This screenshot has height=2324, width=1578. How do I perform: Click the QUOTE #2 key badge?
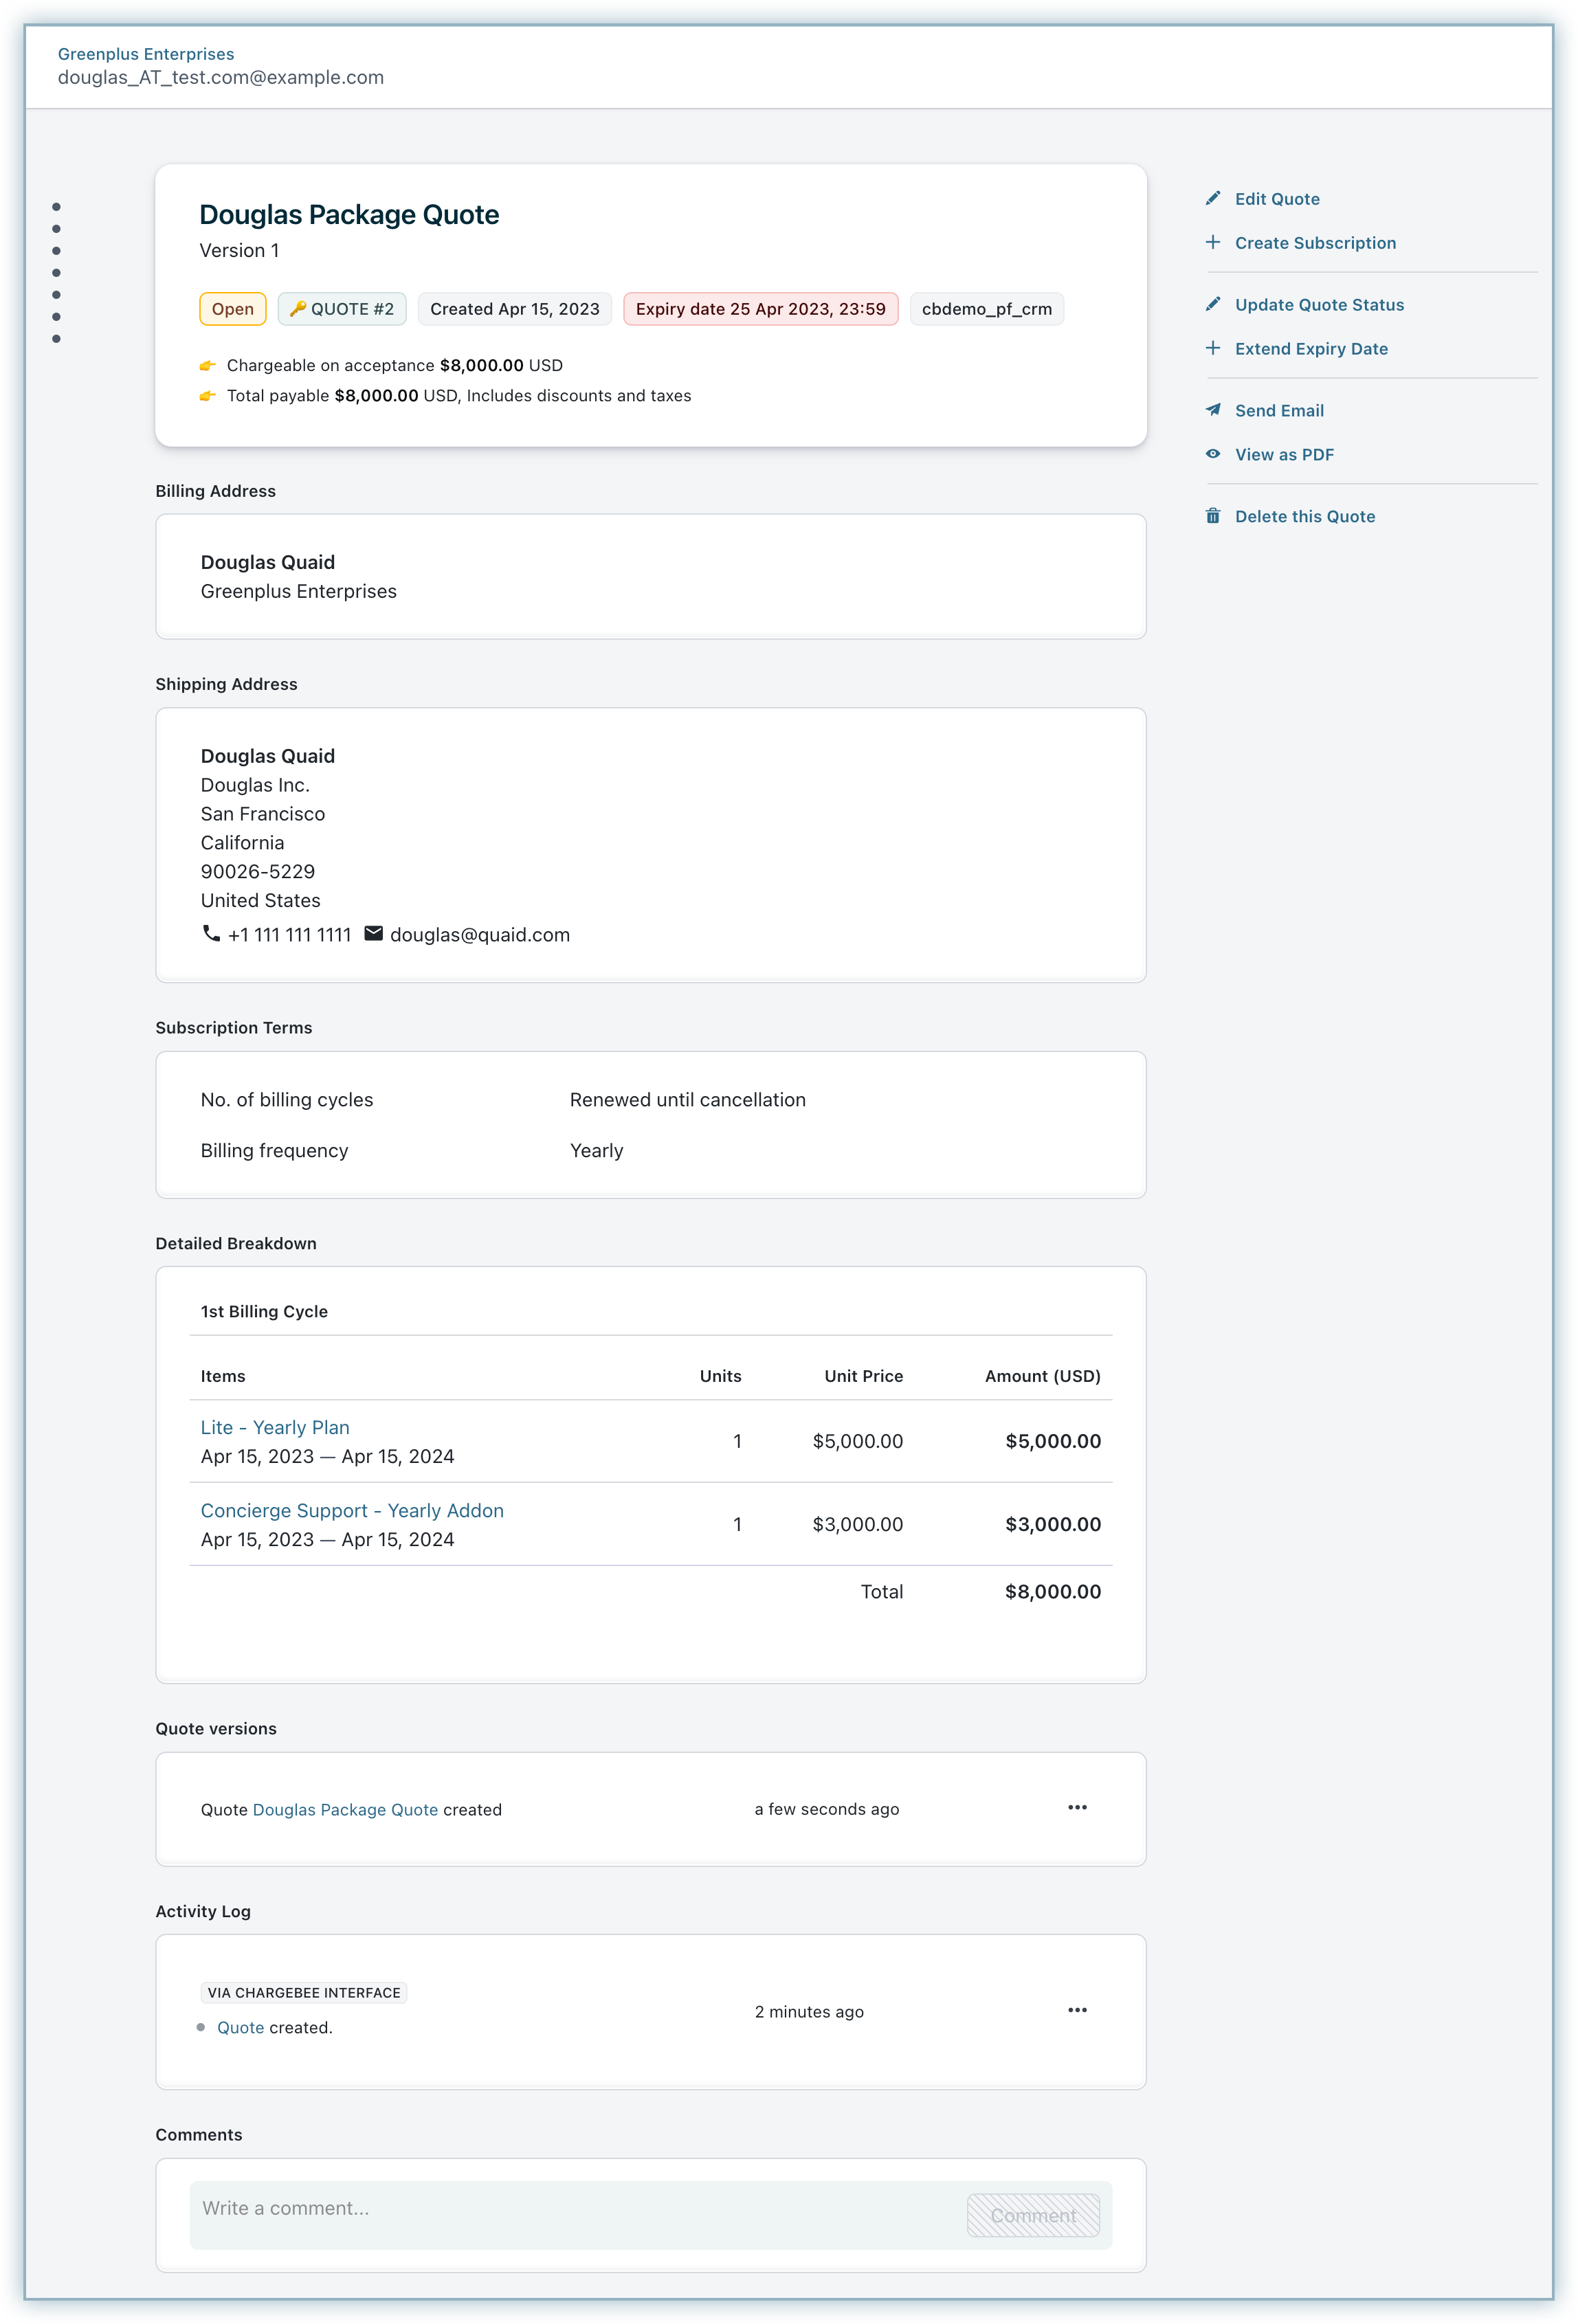(x=342, y=309)
